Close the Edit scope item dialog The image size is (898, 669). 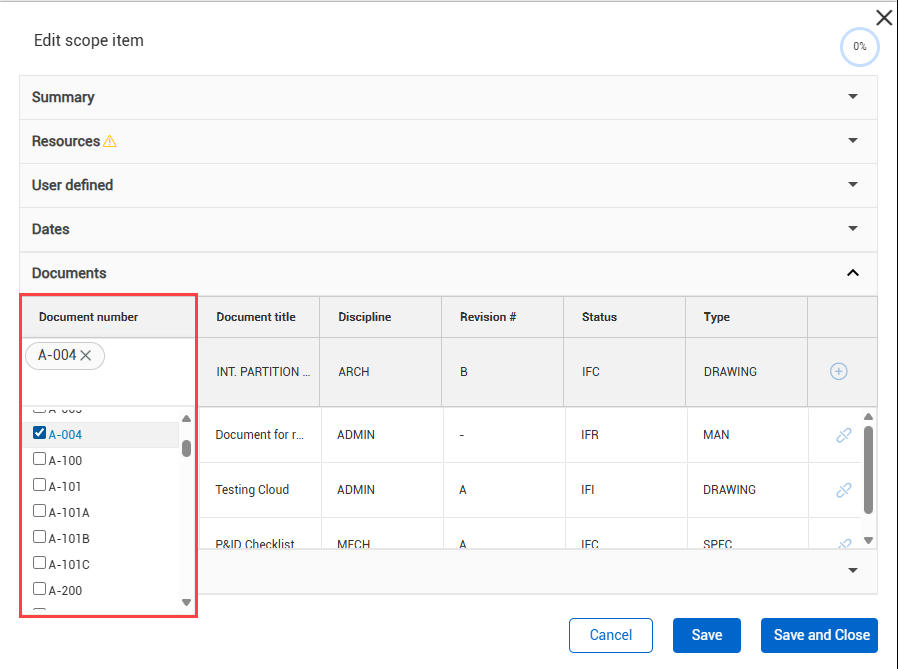(884, 17)
